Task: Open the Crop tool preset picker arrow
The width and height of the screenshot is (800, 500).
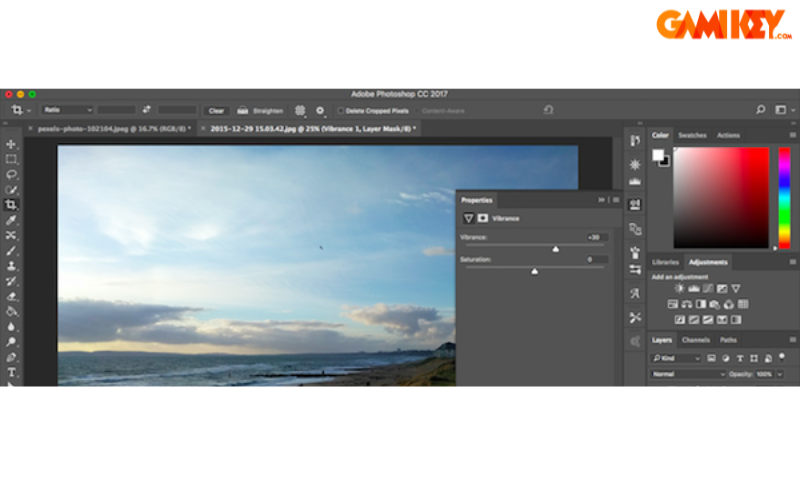Action: click(x=29, y=111)
